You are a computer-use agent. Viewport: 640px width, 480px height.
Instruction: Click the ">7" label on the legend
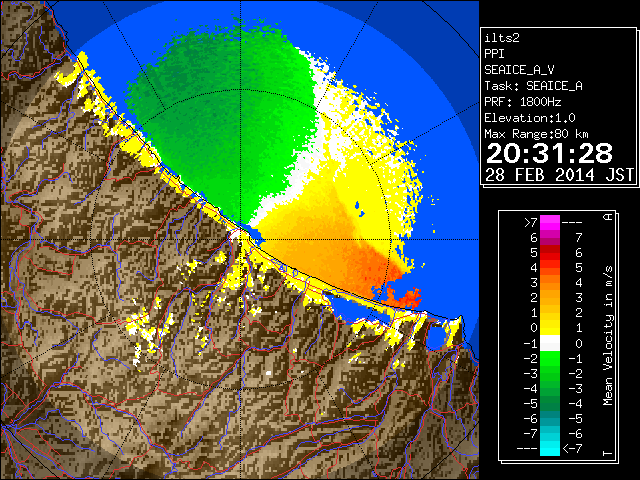click(531, 222)
